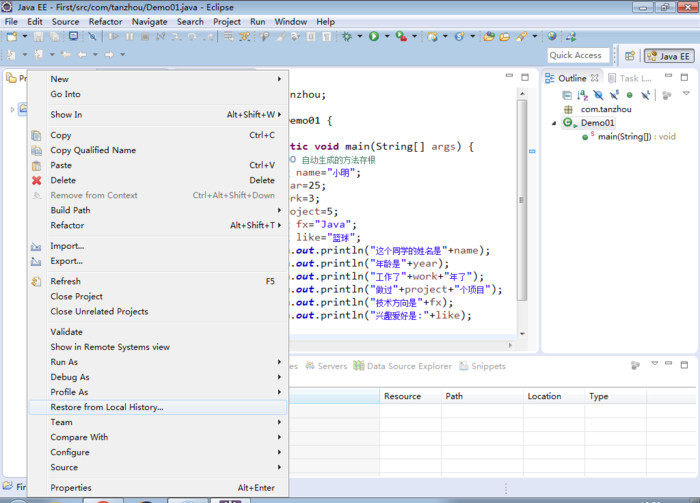This screenshot has width=700, height=503.
Task: Choose New in the context menu
Action: pos(158,79)
